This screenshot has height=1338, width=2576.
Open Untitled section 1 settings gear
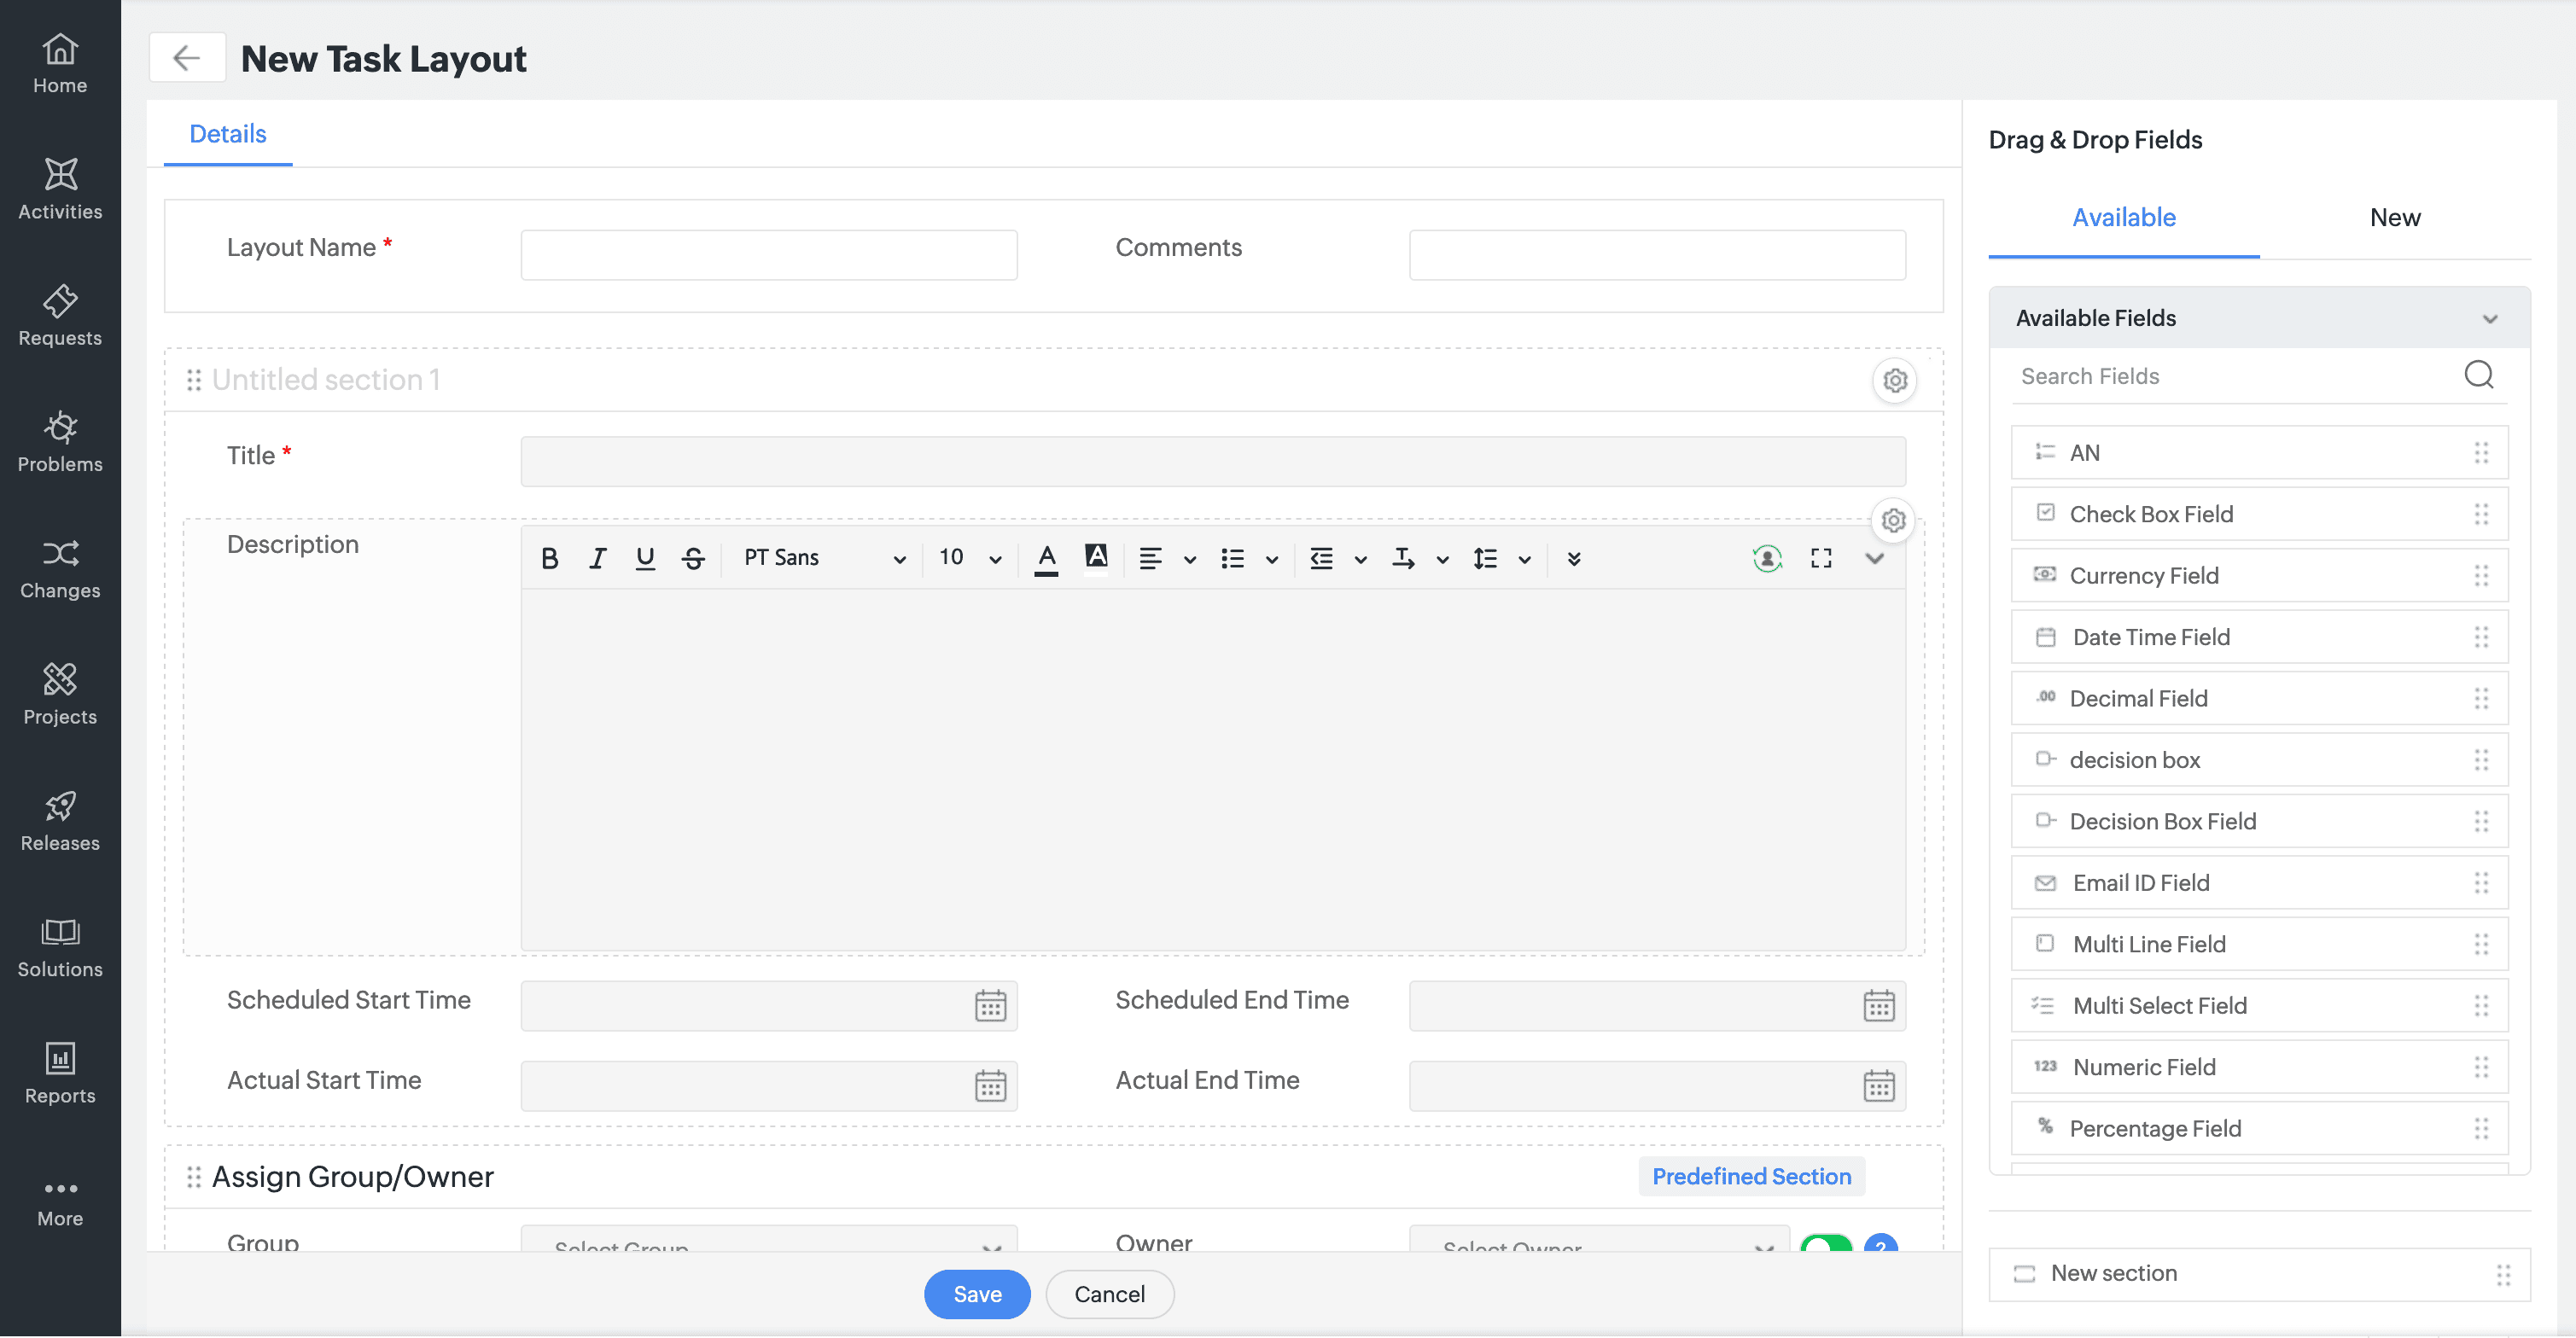coord(1894,380)
